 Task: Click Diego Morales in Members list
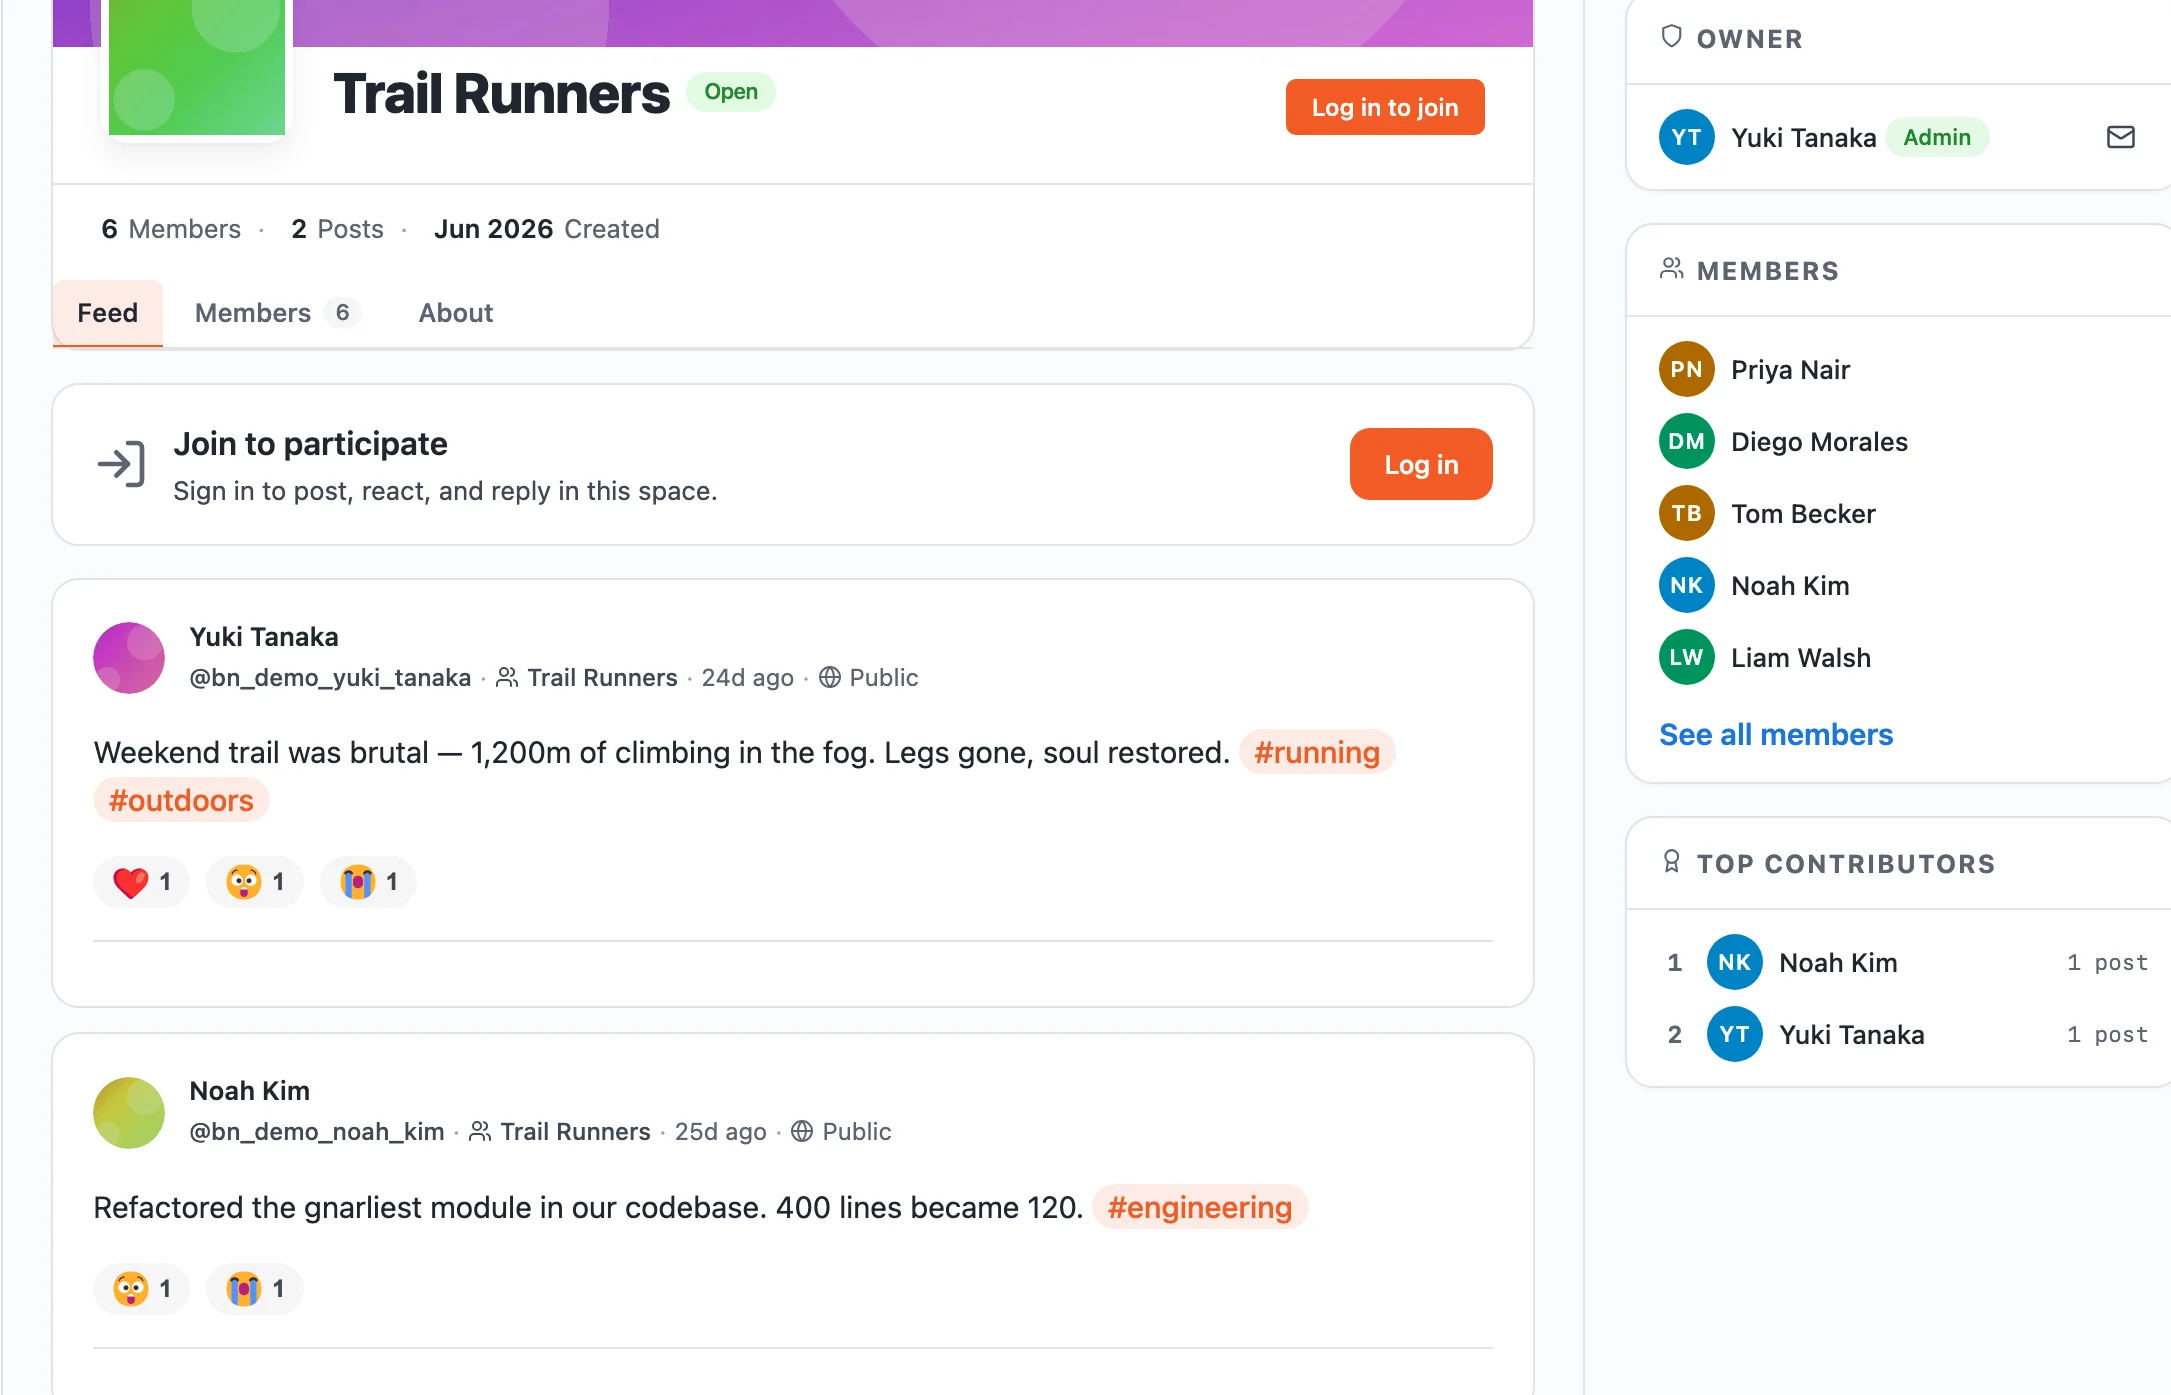(x=1820, y=441)
